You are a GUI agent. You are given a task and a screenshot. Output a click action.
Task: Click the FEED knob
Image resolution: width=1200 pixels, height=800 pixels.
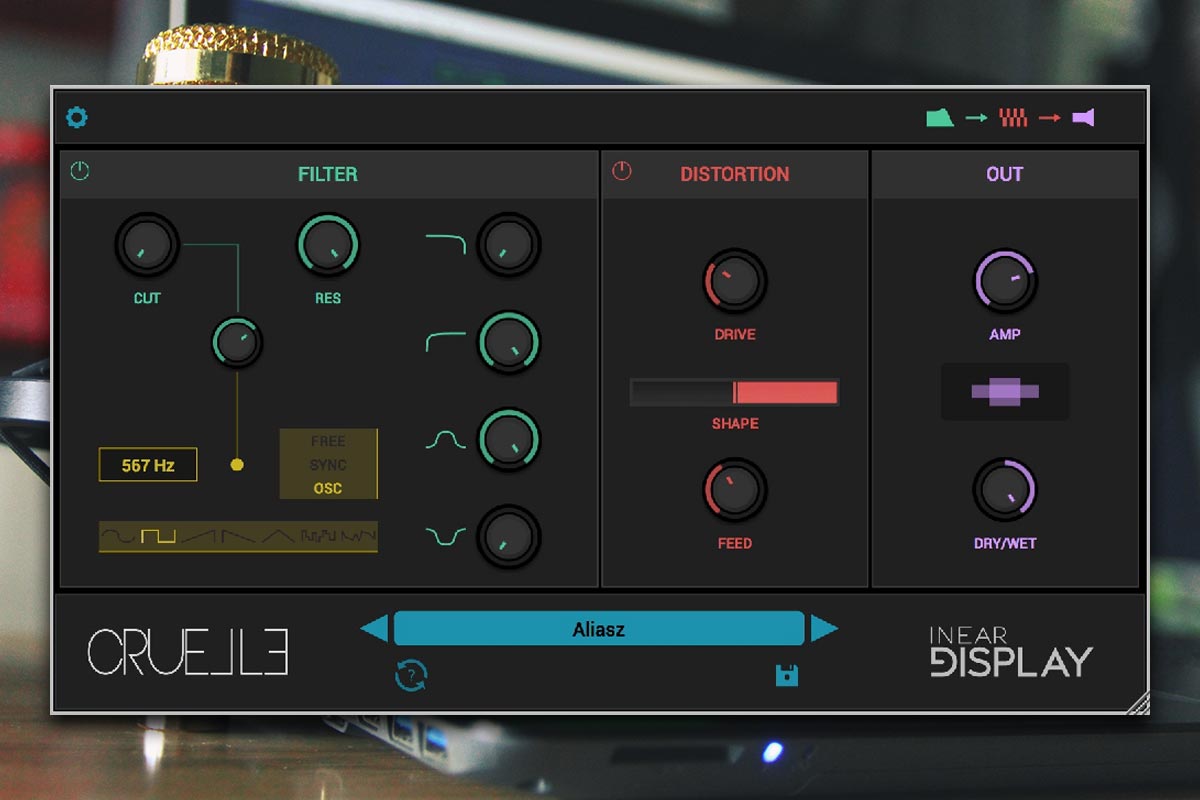coord(735,491)
